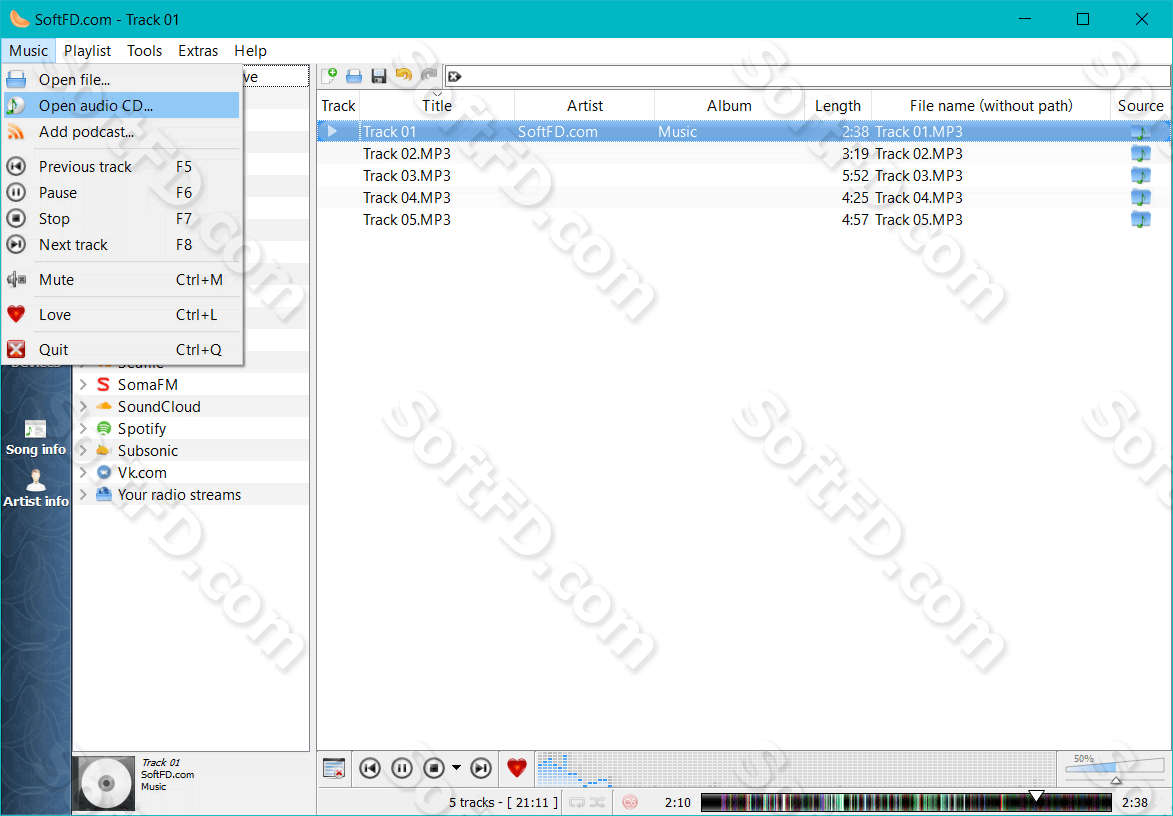Click the moodbar track seek slider
1173x816 pixels.
click(x=906, y=803)
